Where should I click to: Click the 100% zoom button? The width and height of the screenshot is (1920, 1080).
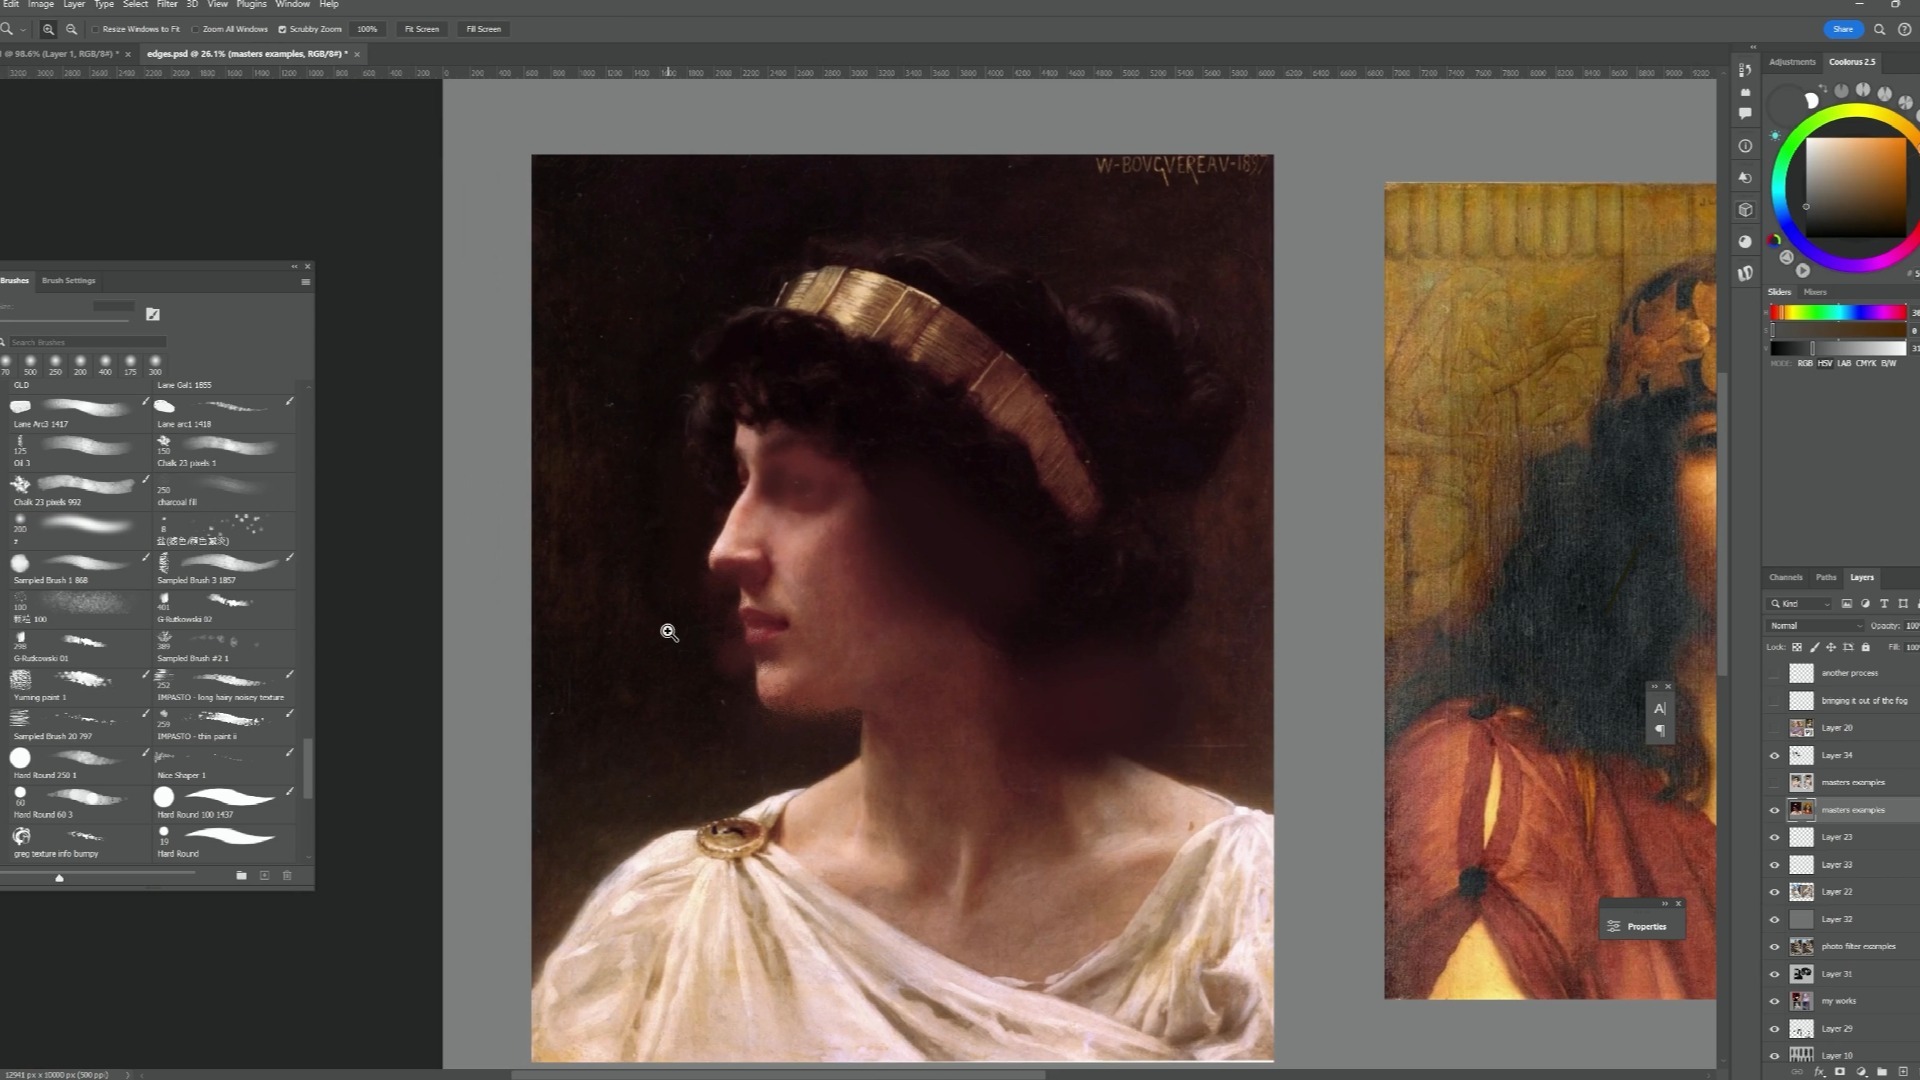(x=367, y=29)
